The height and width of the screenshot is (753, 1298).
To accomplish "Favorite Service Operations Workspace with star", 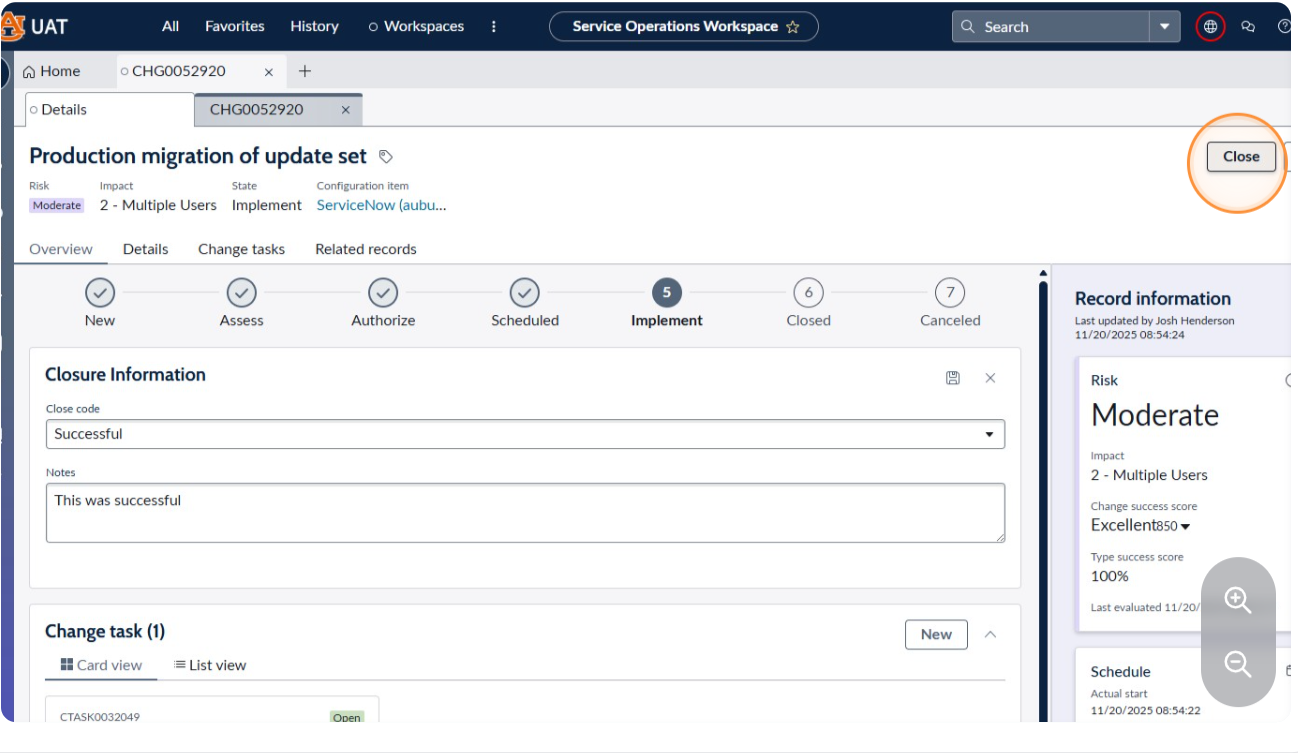I will 793,27.
